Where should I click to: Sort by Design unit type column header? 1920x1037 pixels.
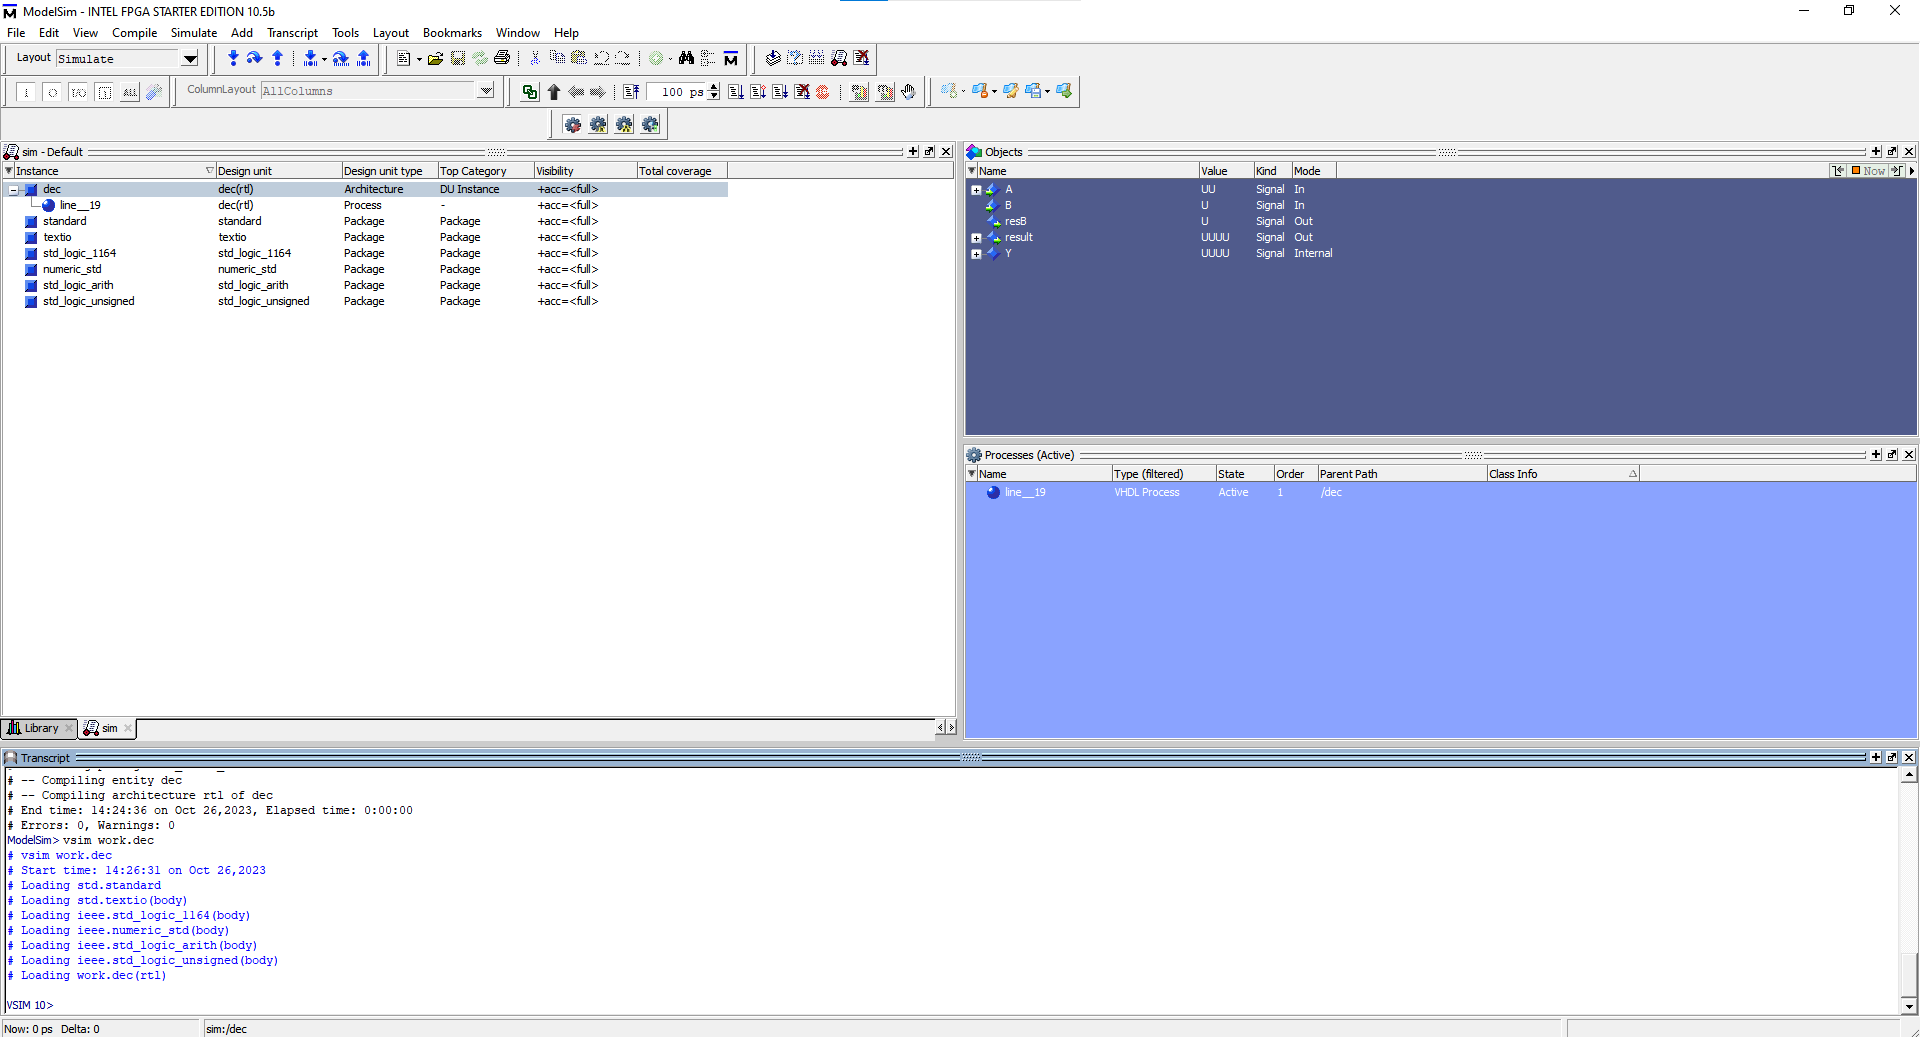(x=389, y=171)
